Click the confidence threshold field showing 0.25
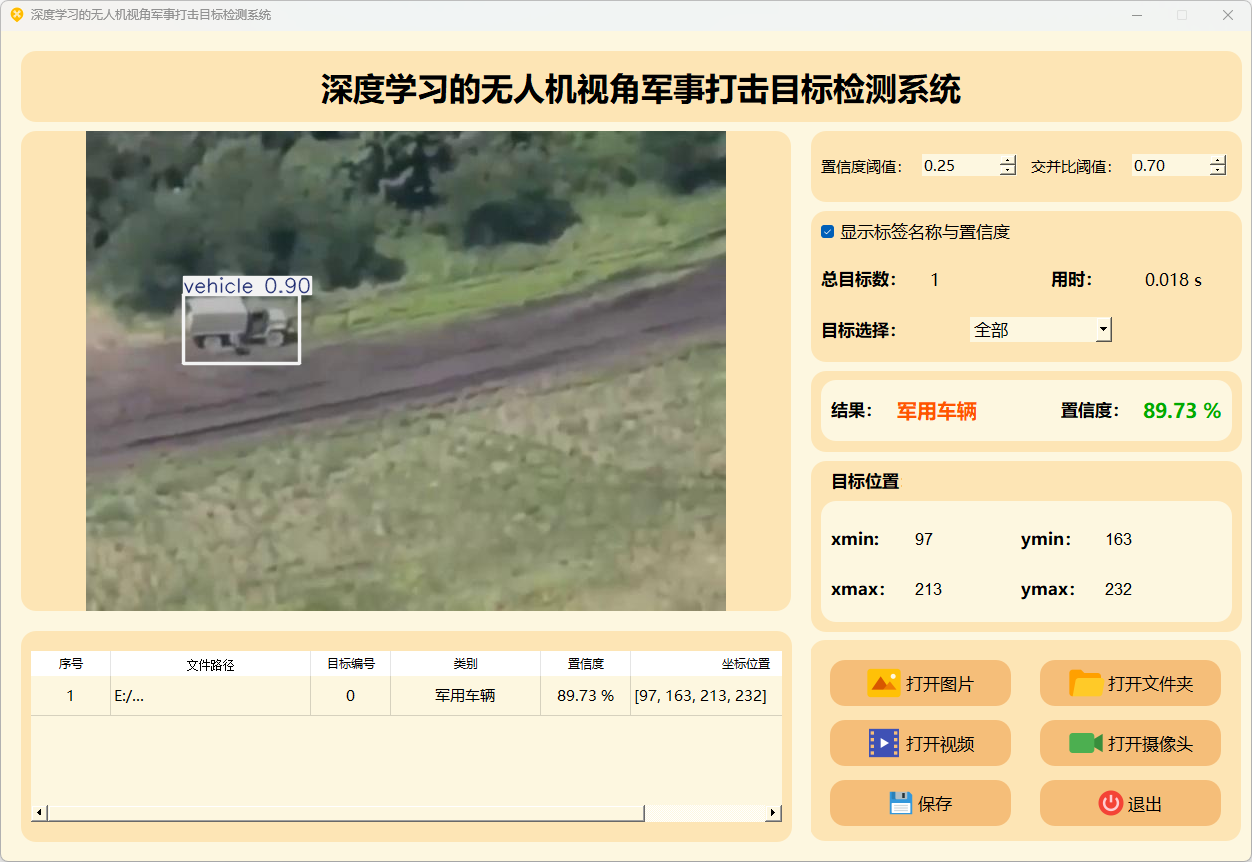The image size is (1252, 862). (x=959, y=166)
